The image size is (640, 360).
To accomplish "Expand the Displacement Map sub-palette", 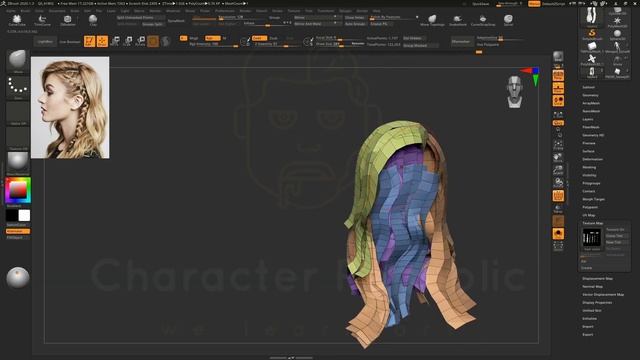I will coord(598,278).
